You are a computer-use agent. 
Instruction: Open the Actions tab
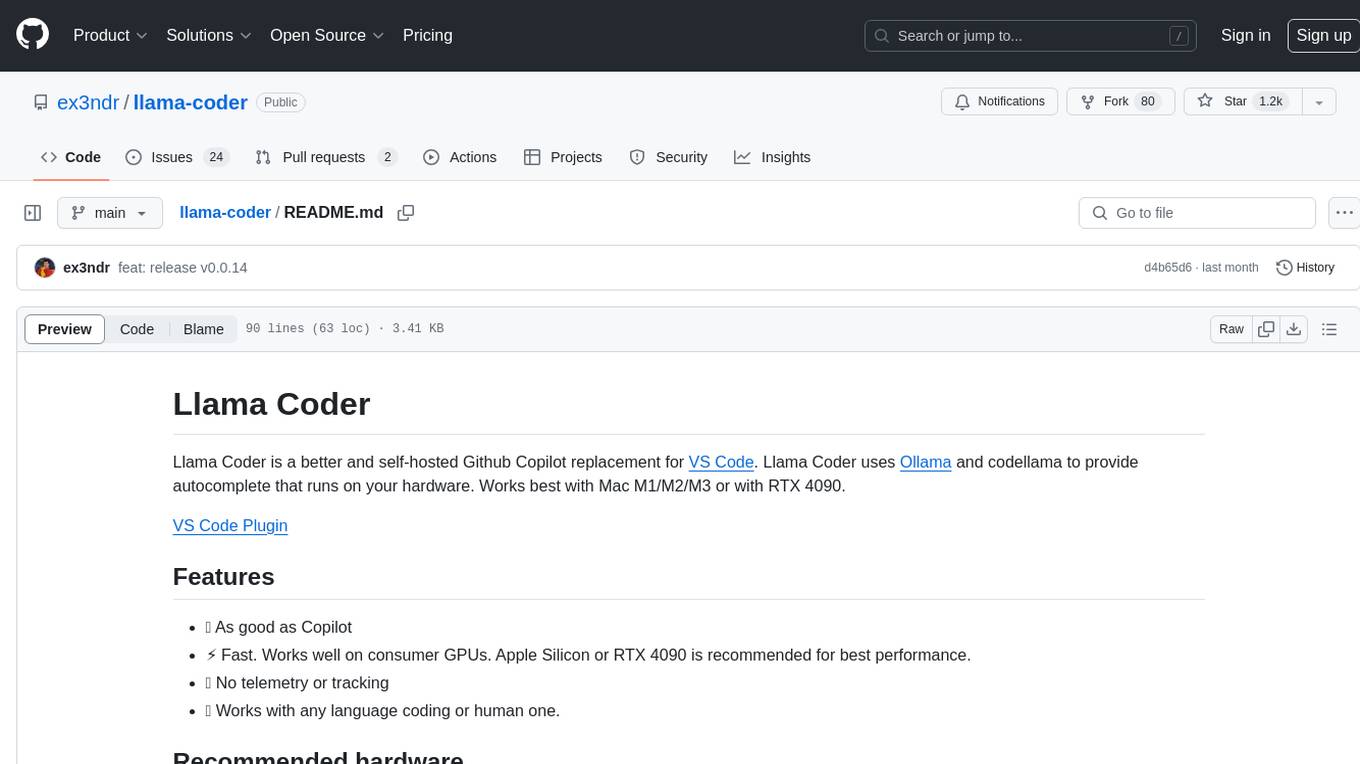(460, 157)
